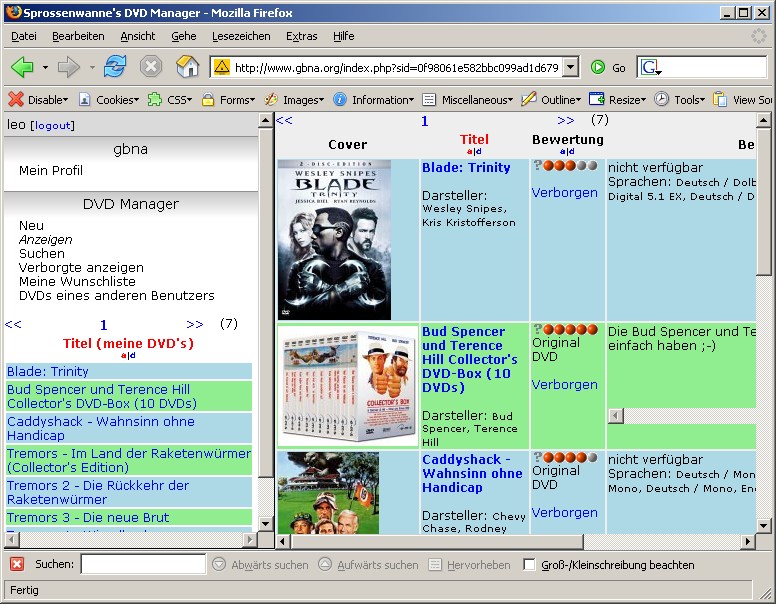Click the green Go button icon

[x=598, y=67]
